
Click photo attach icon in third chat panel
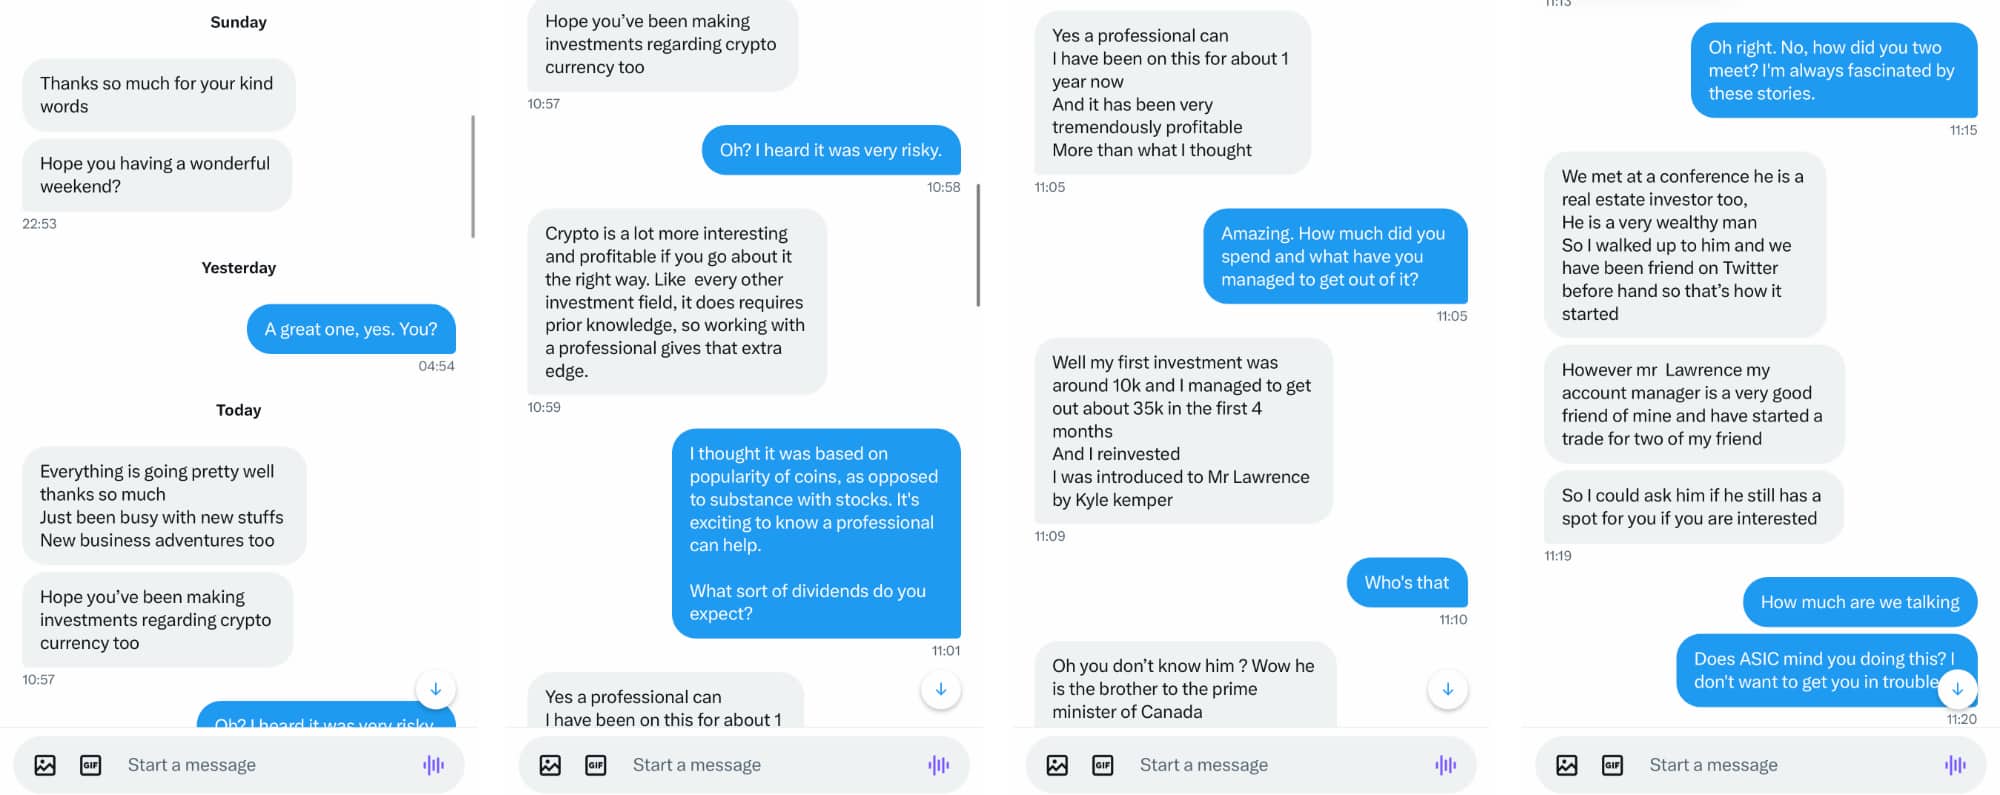point(1057,765)
